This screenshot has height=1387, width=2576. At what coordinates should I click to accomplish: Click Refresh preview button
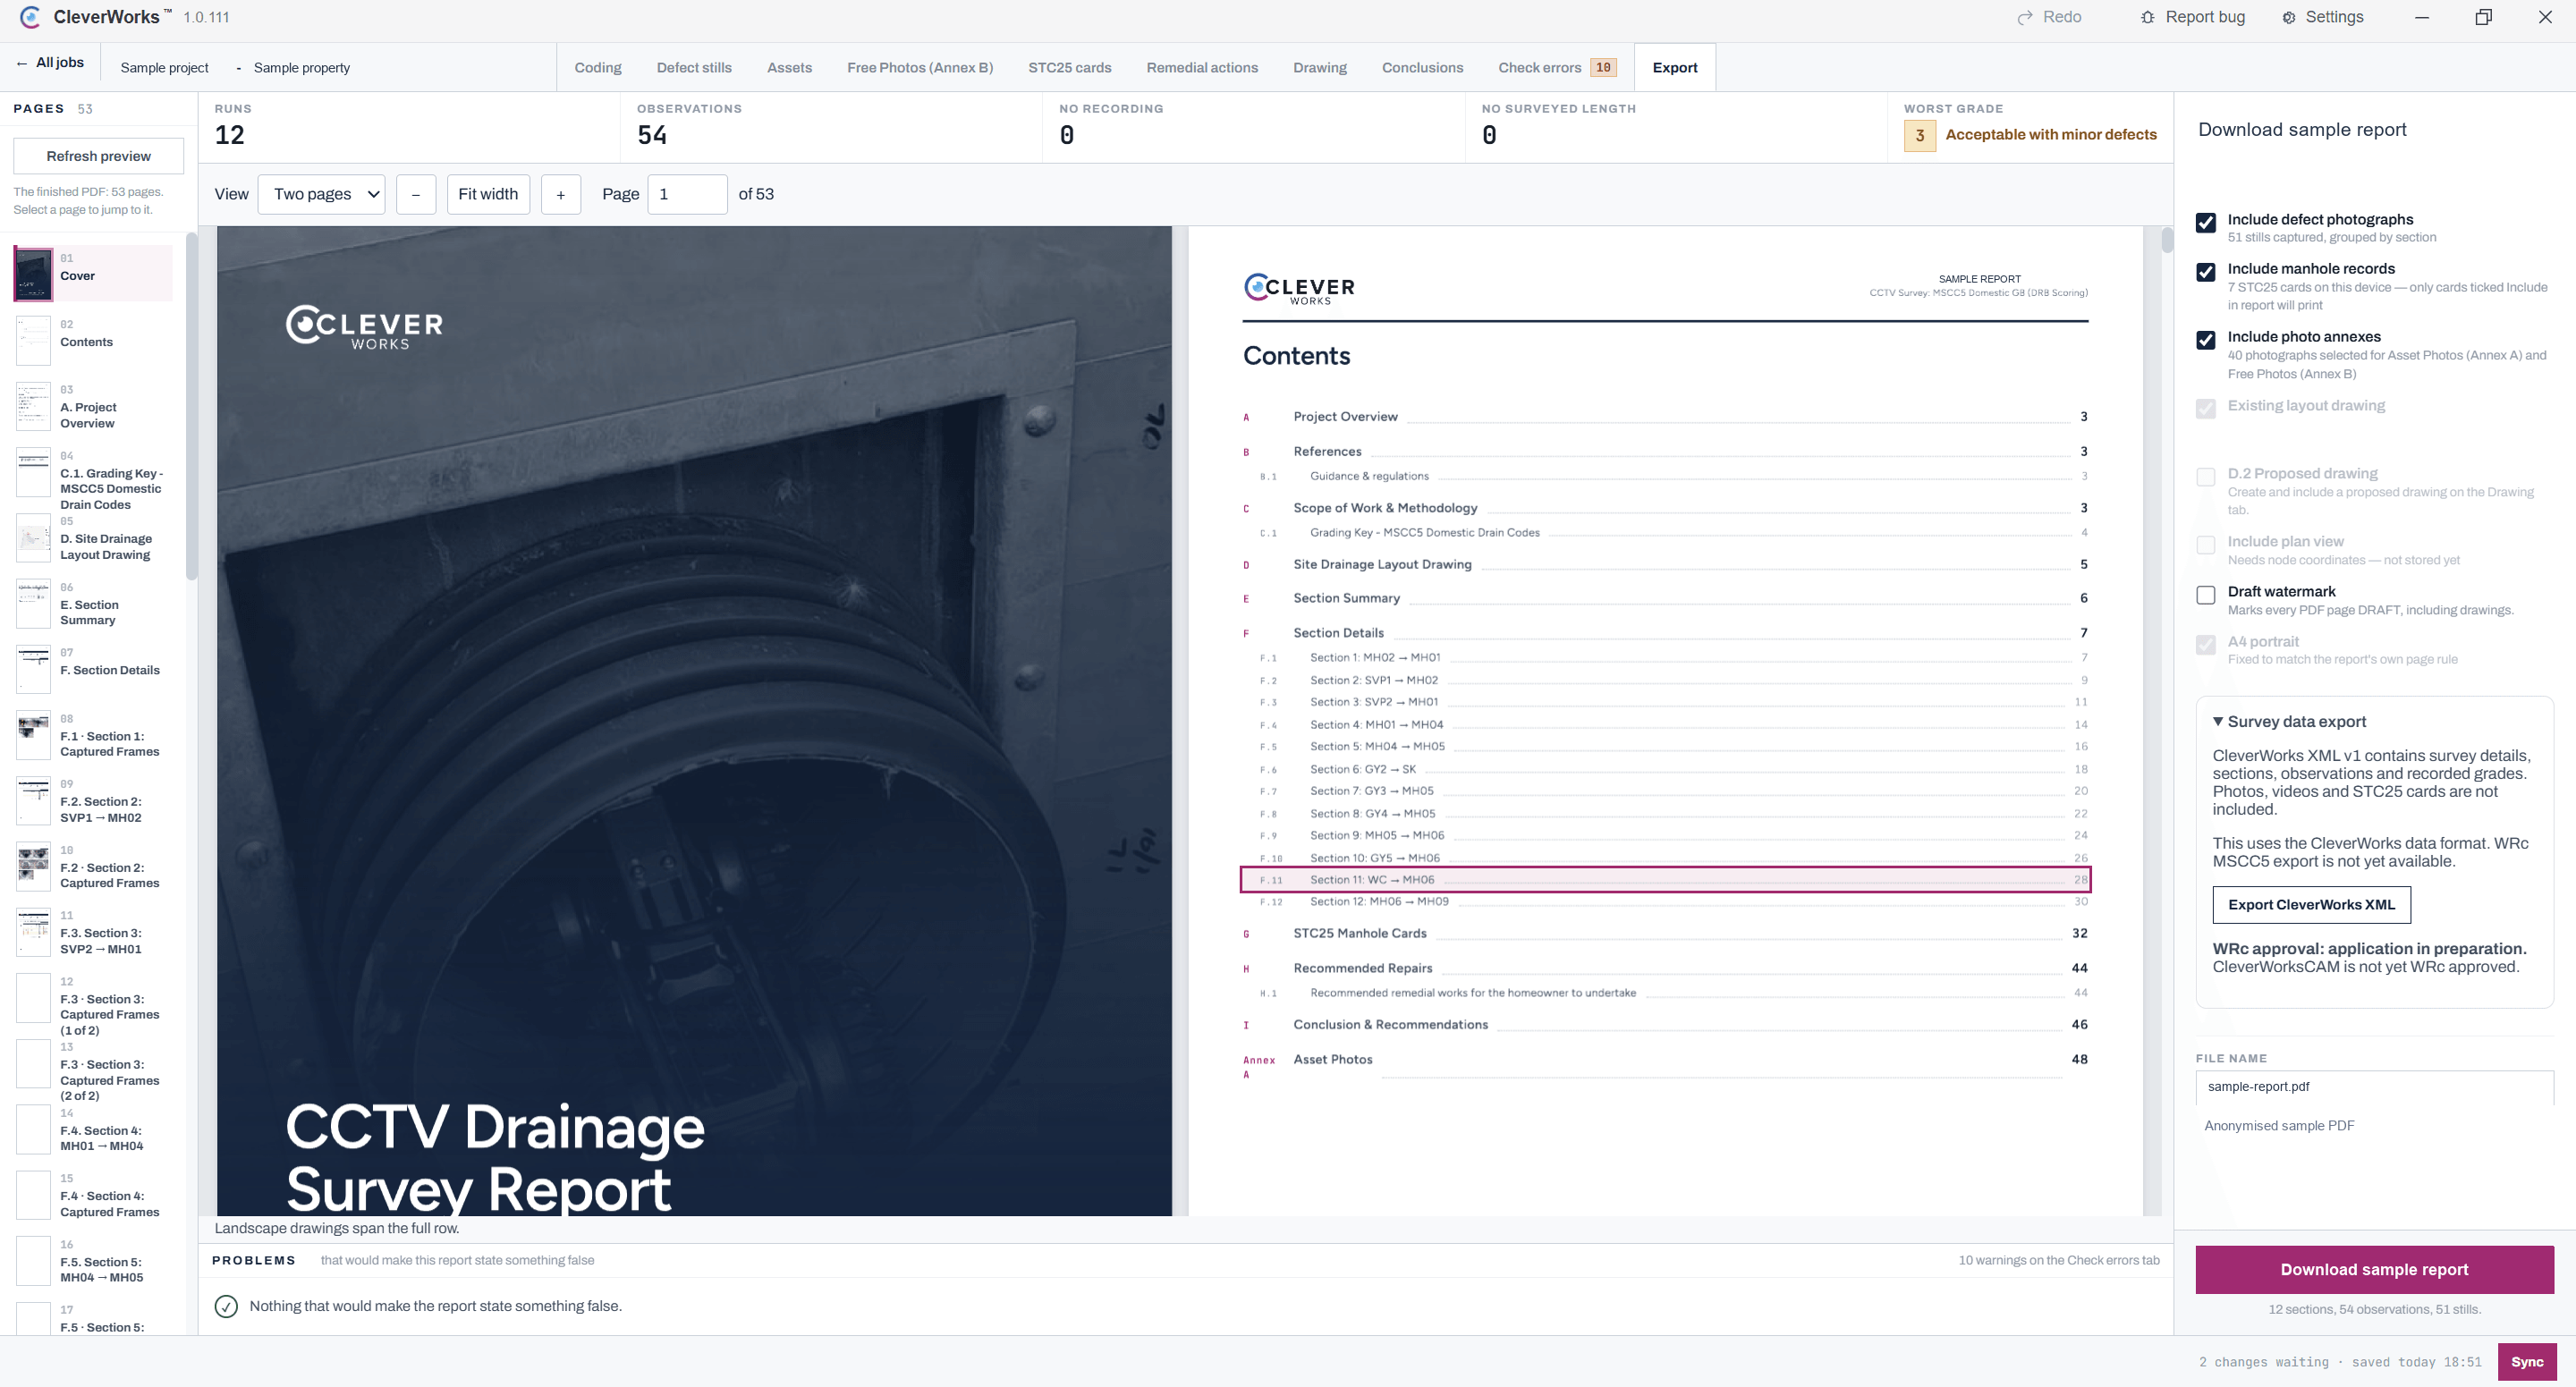[x=98, y=156]
